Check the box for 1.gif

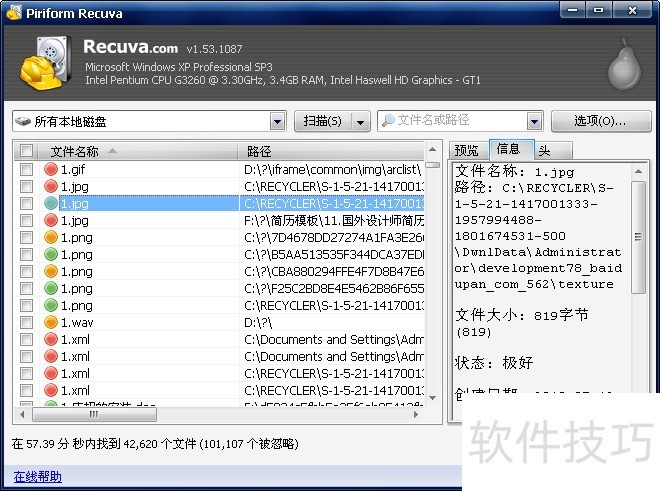click(26, 169)
